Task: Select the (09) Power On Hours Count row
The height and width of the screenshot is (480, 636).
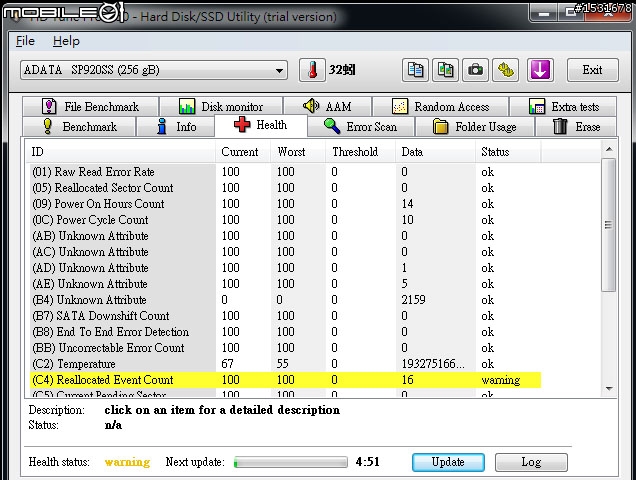Action: click(x=285, y=204)
